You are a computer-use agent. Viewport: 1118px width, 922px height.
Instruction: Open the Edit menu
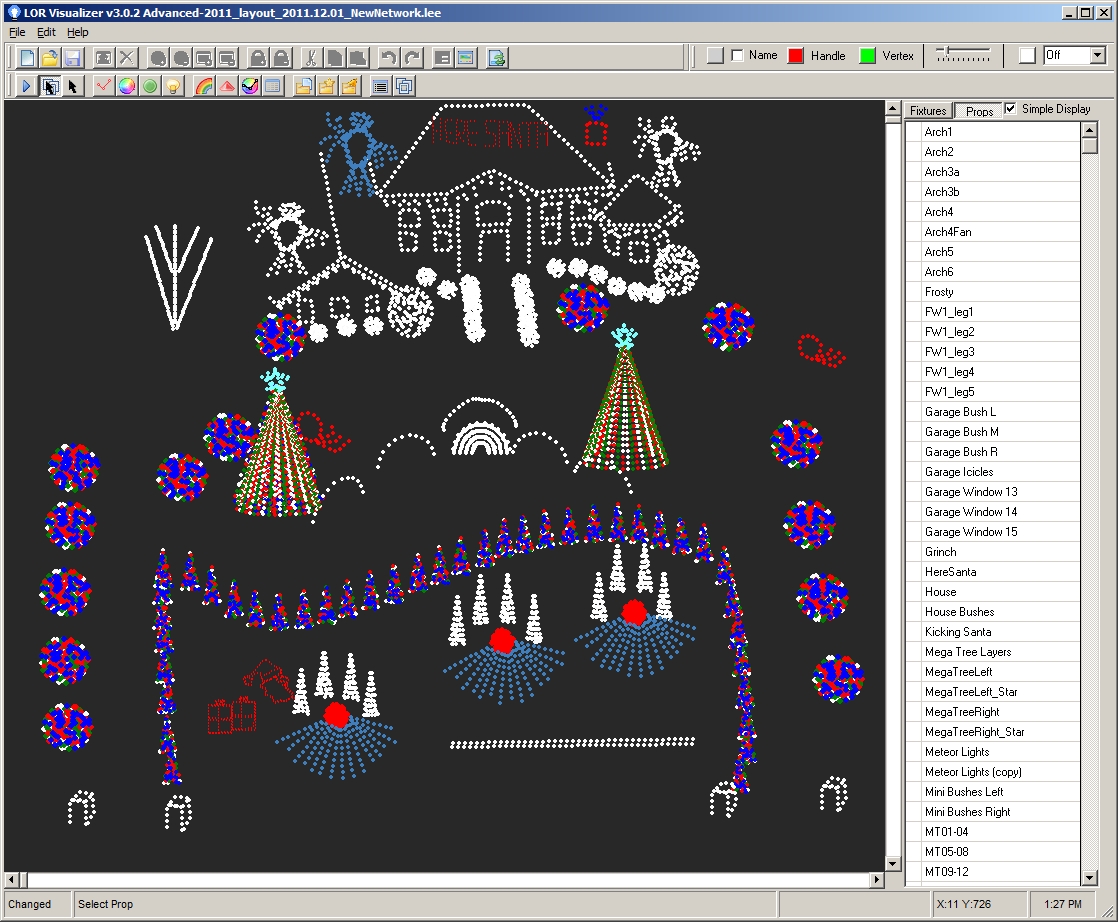(47, 32)
